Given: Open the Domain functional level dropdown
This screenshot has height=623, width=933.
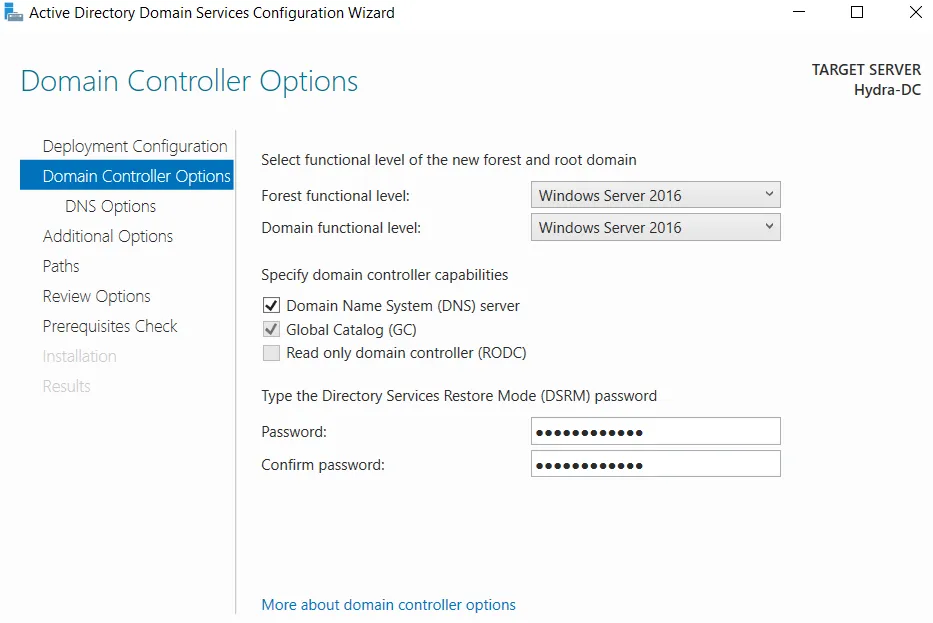Looking at the screenshot, I should [655, 227].
